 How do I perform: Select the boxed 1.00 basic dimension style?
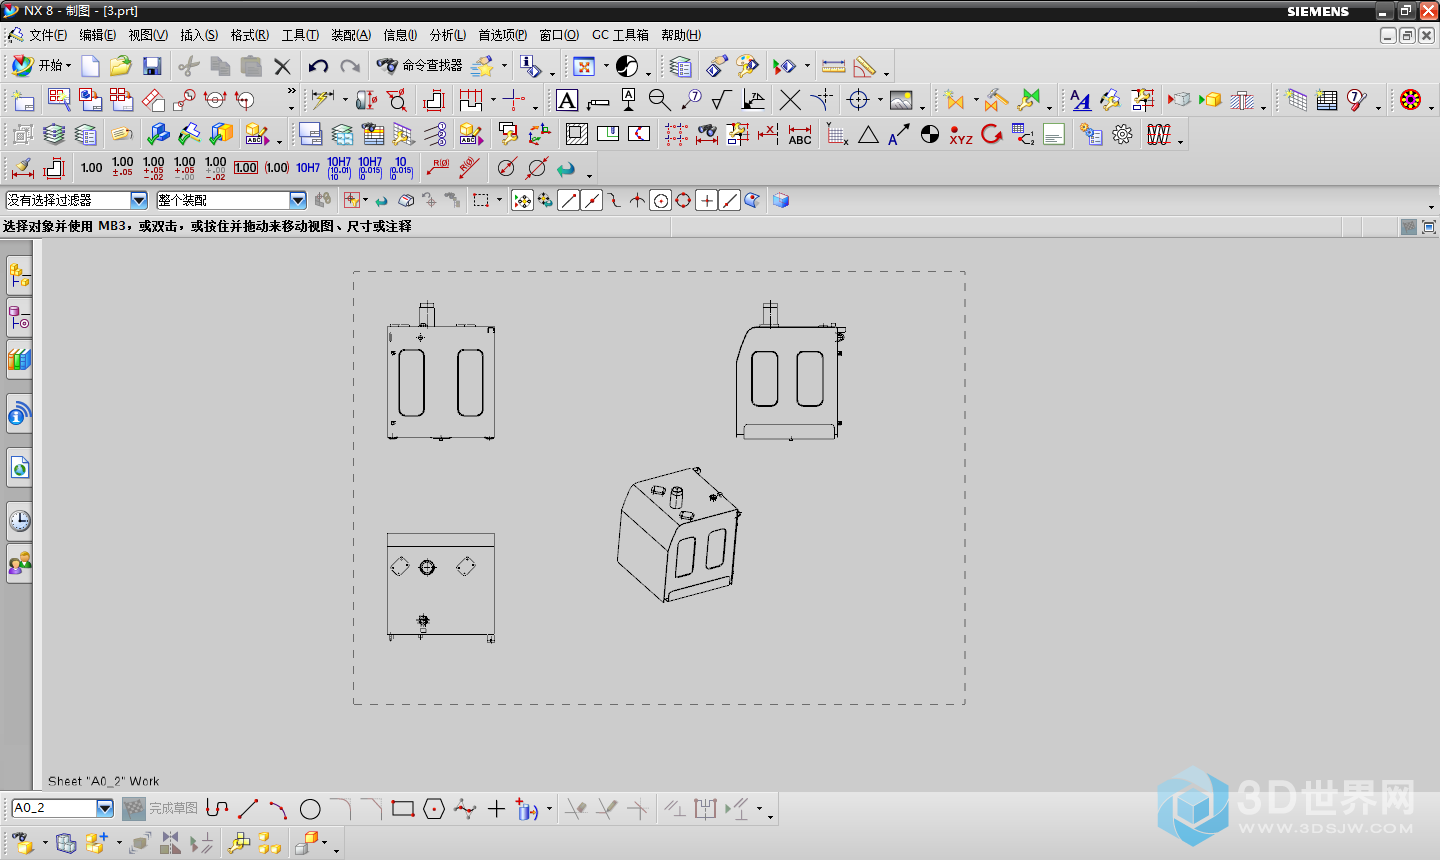(246, 168)
